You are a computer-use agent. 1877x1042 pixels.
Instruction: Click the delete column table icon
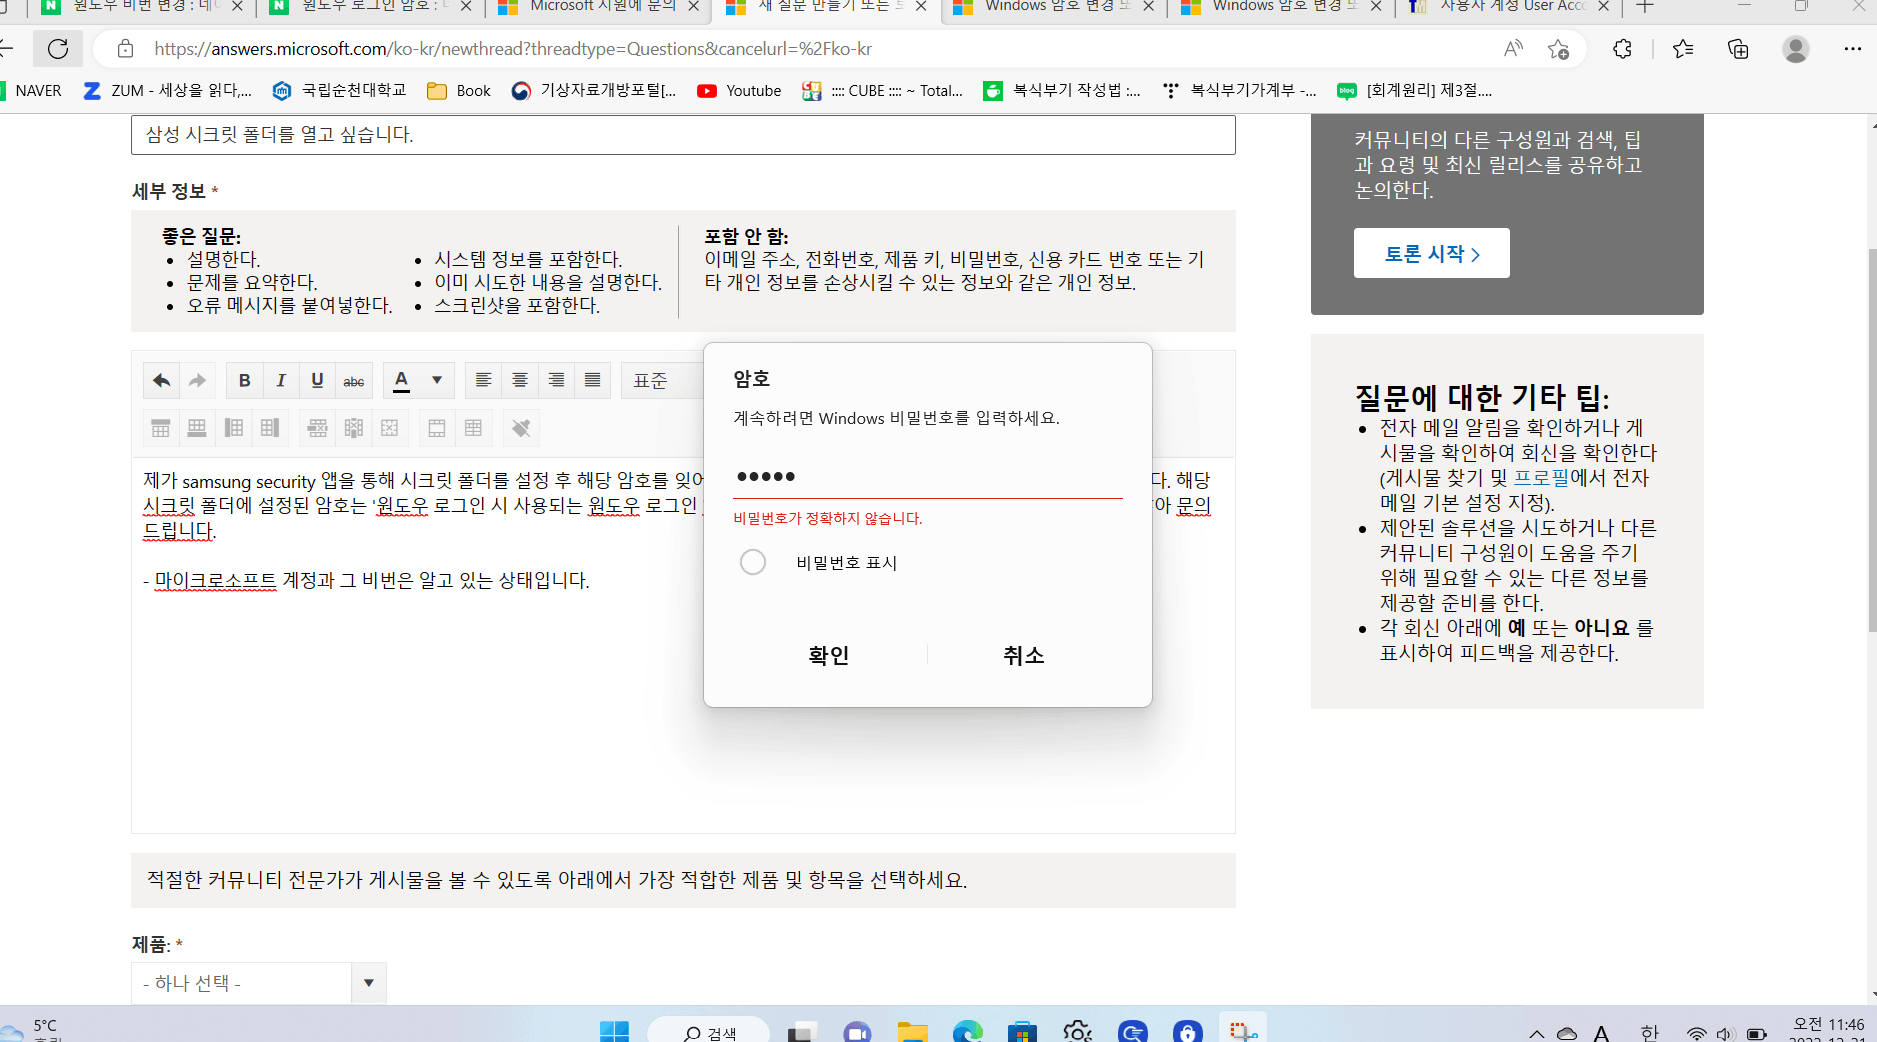coord(353,428)
